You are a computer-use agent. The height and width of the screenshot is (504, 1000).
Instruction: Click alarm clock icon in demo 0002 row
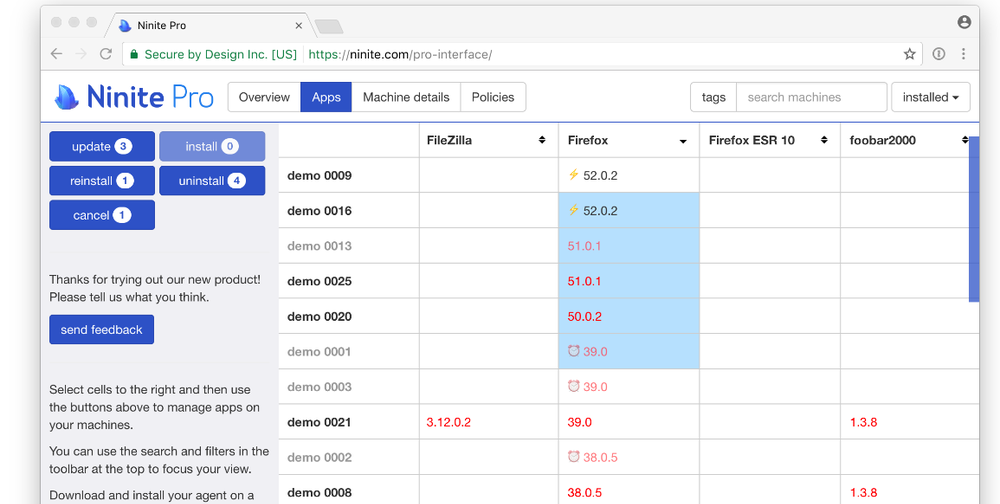coord(573,457)
